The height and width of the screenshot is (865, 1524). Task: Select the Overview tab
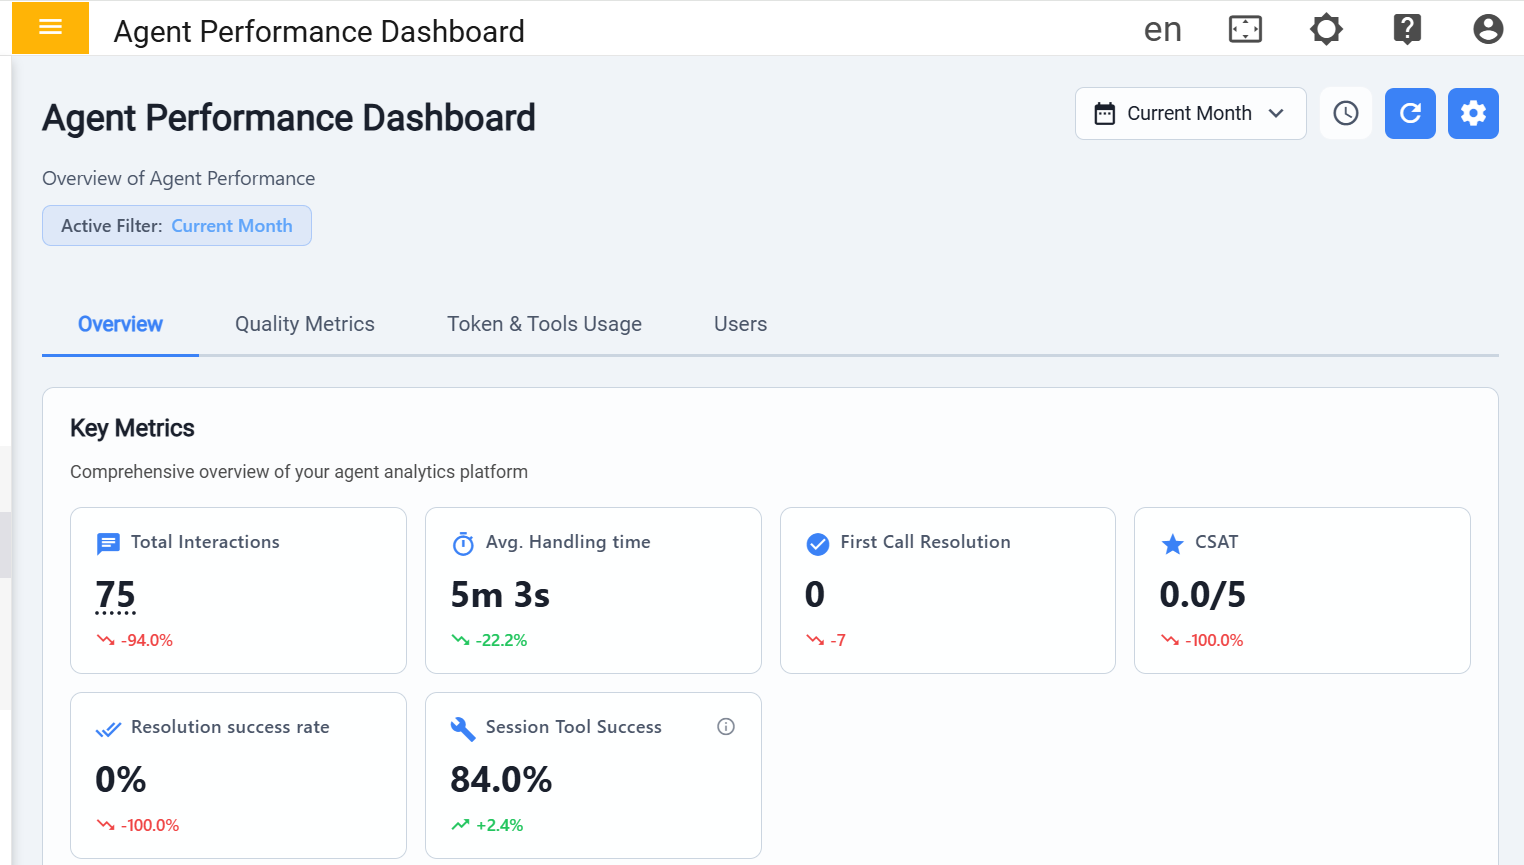(x=120, y=324)
